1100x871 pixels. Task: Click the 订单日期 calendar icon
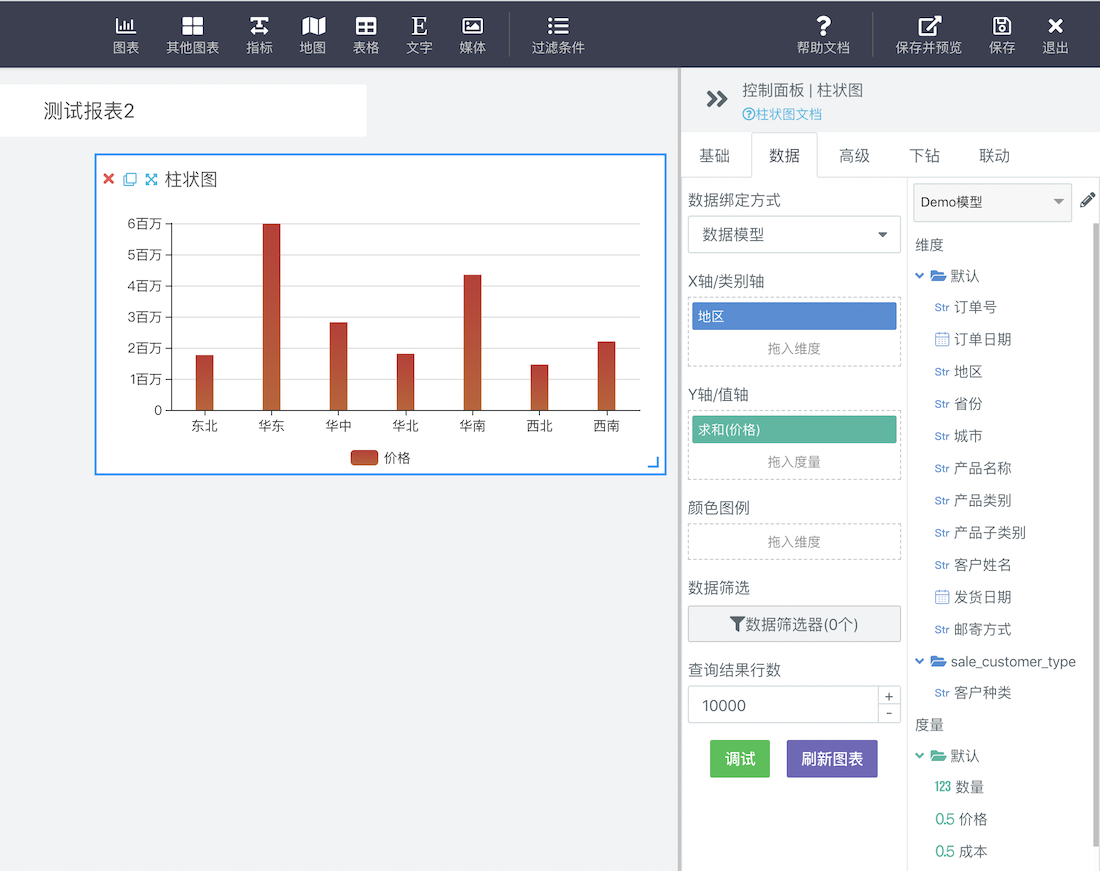click(x=942, y=339)
